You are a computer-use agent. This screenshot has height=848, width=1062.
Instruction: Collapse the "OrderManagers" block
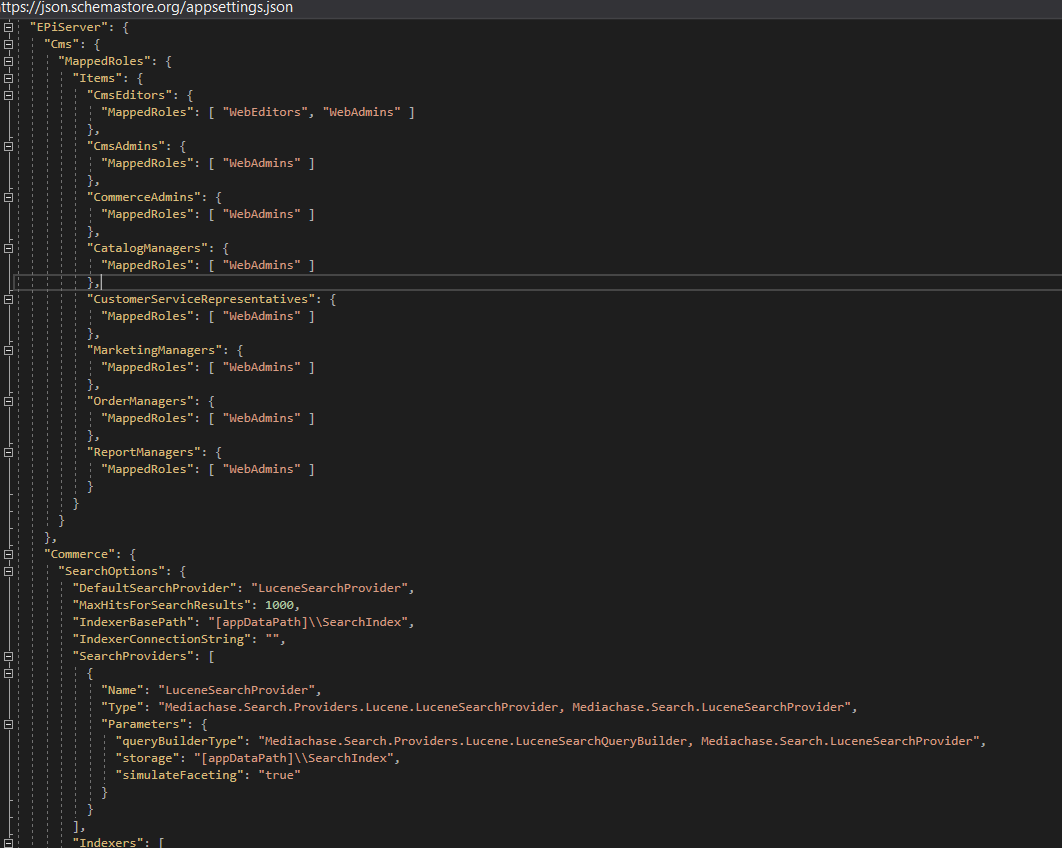8,401
